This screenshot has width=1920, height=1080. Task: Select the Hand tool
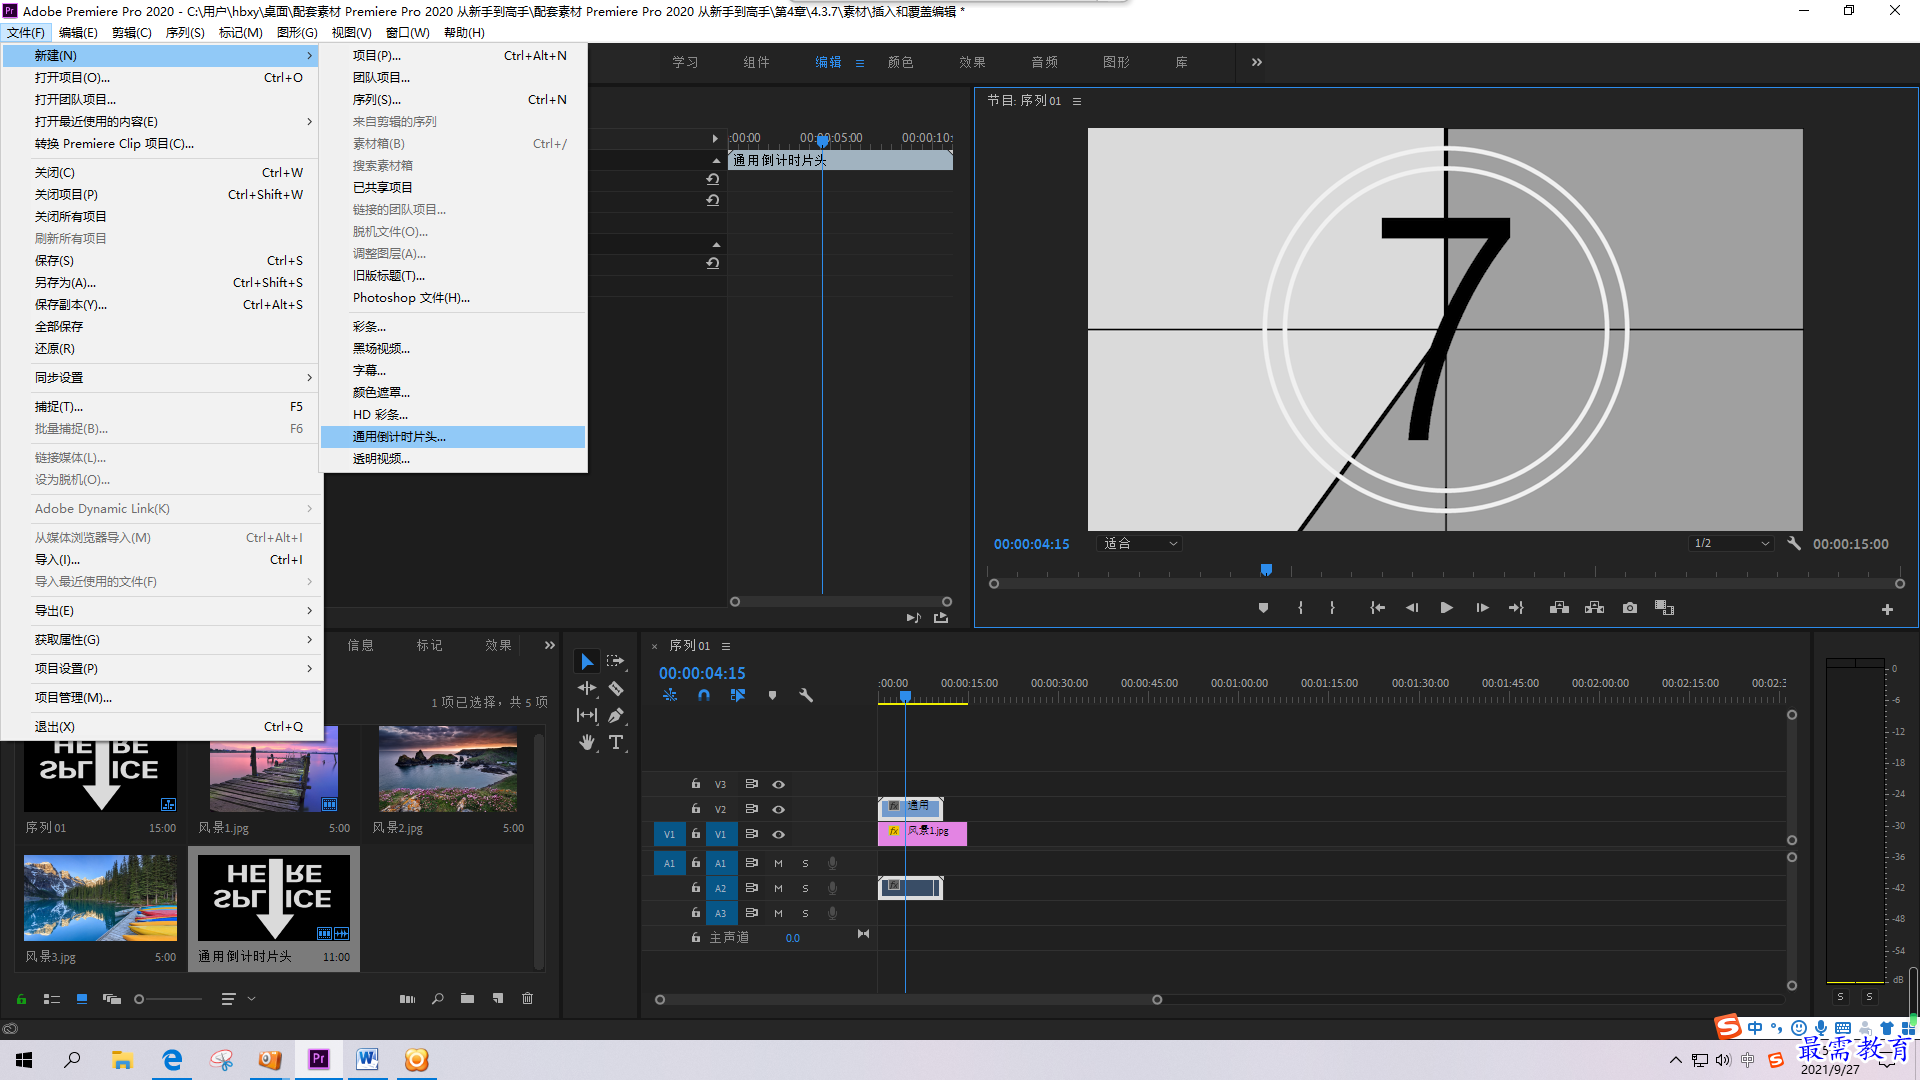(587, 742)
